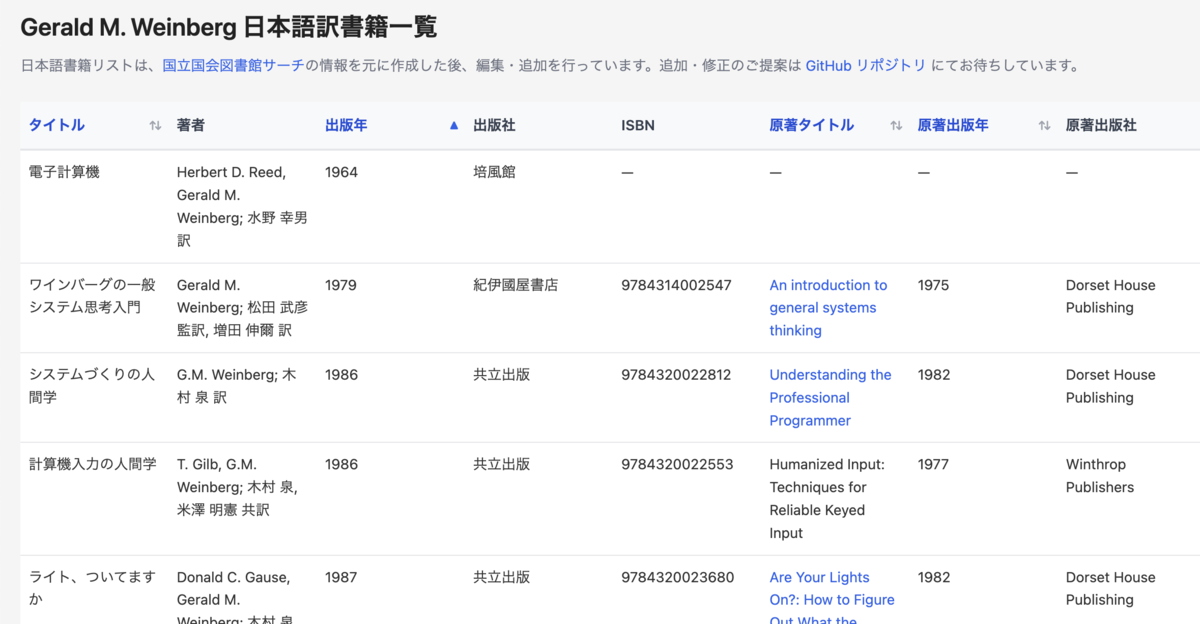Click original year 1982 in システムづくりの人間学 row
The width and height of the screenshot is (1200, 624).
pyautogui.click(x=934, y=375)
